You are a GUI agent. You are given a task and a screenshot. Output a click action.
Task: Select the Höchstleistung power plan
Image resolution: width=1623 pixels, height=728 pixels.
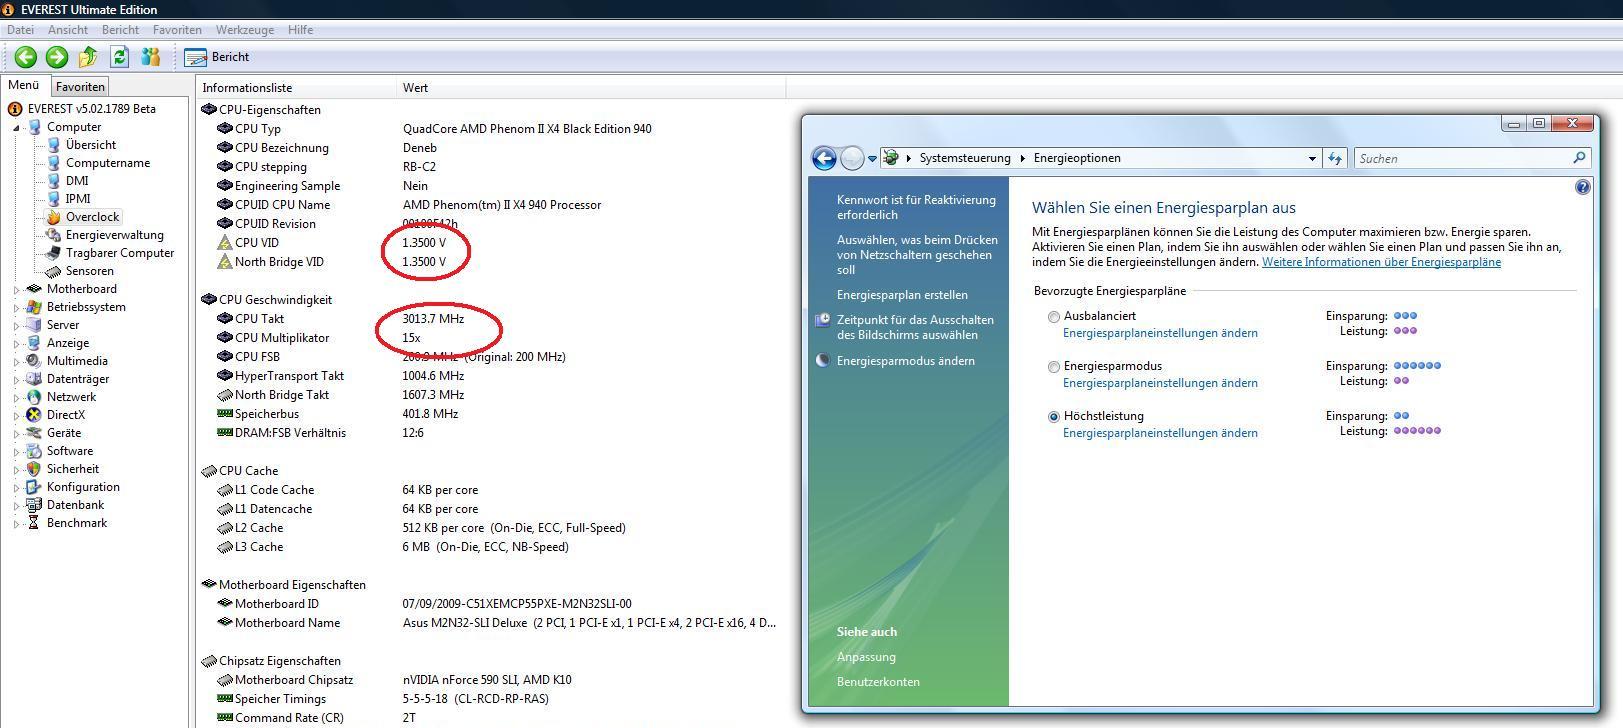click(x=1053, y=417)
